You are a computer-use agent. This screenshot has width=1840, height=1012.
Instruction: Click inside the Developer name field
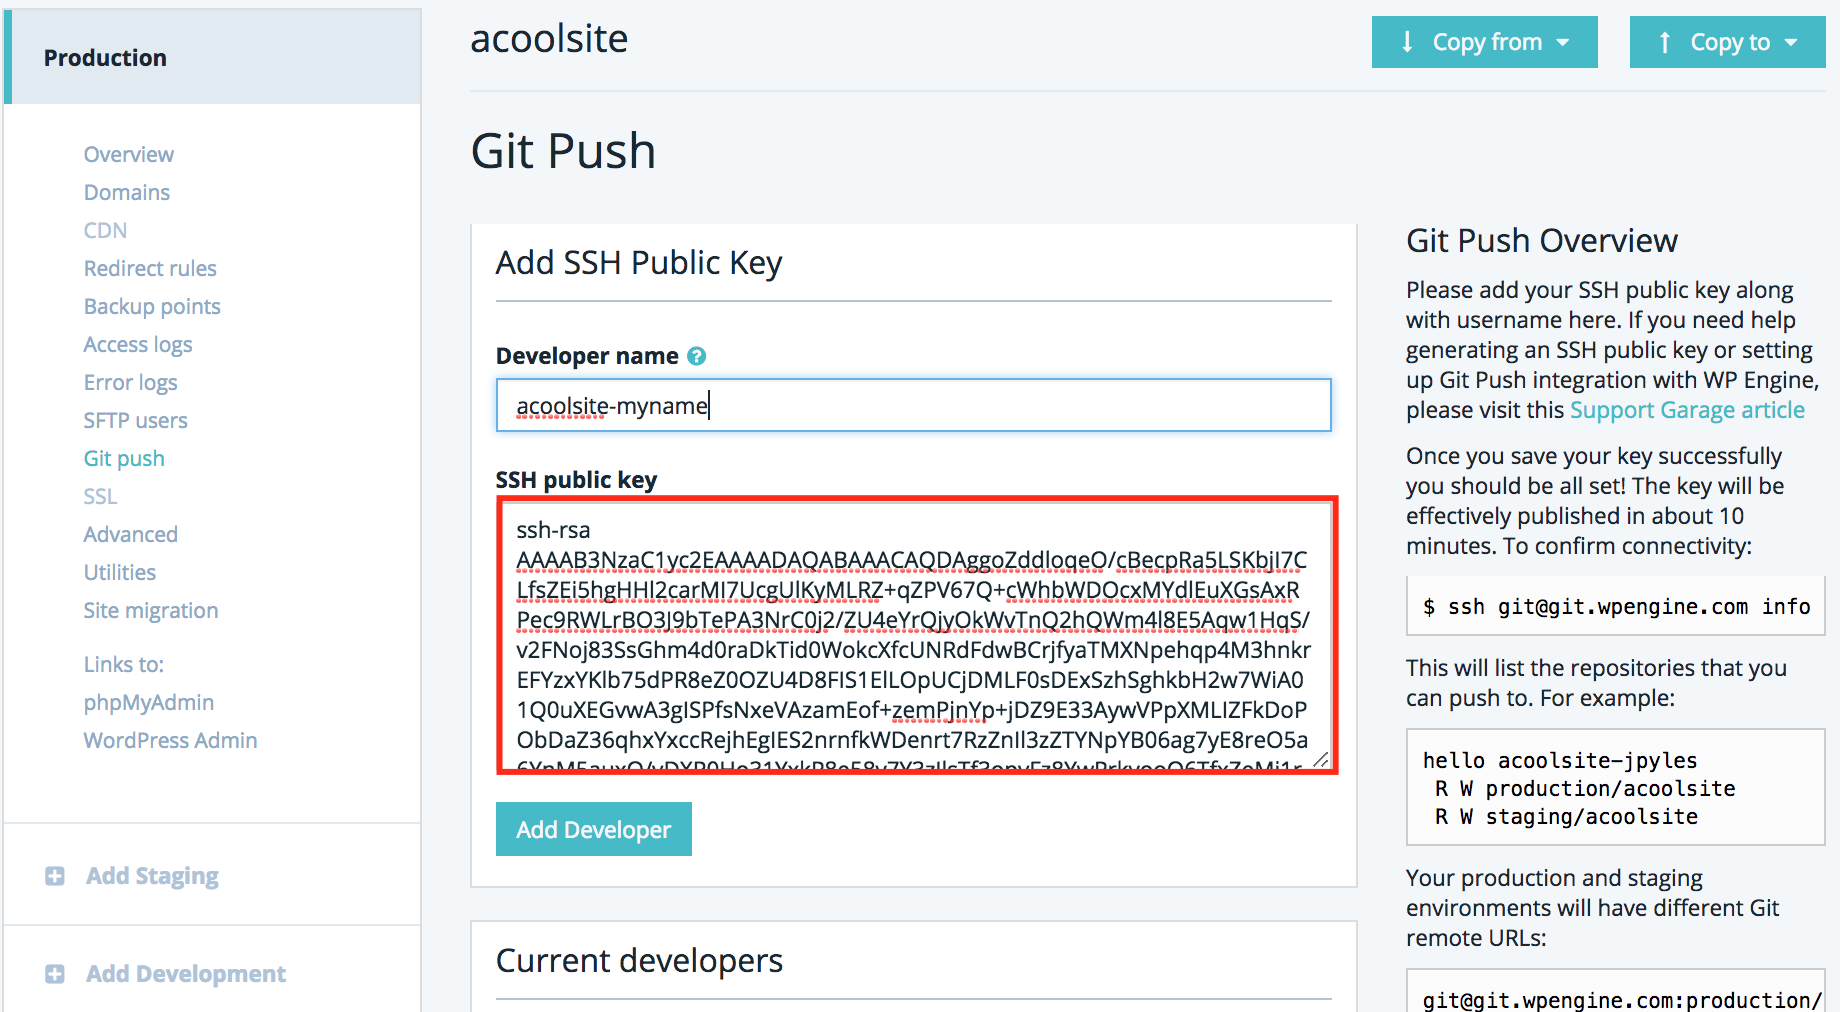click(912, 405)
